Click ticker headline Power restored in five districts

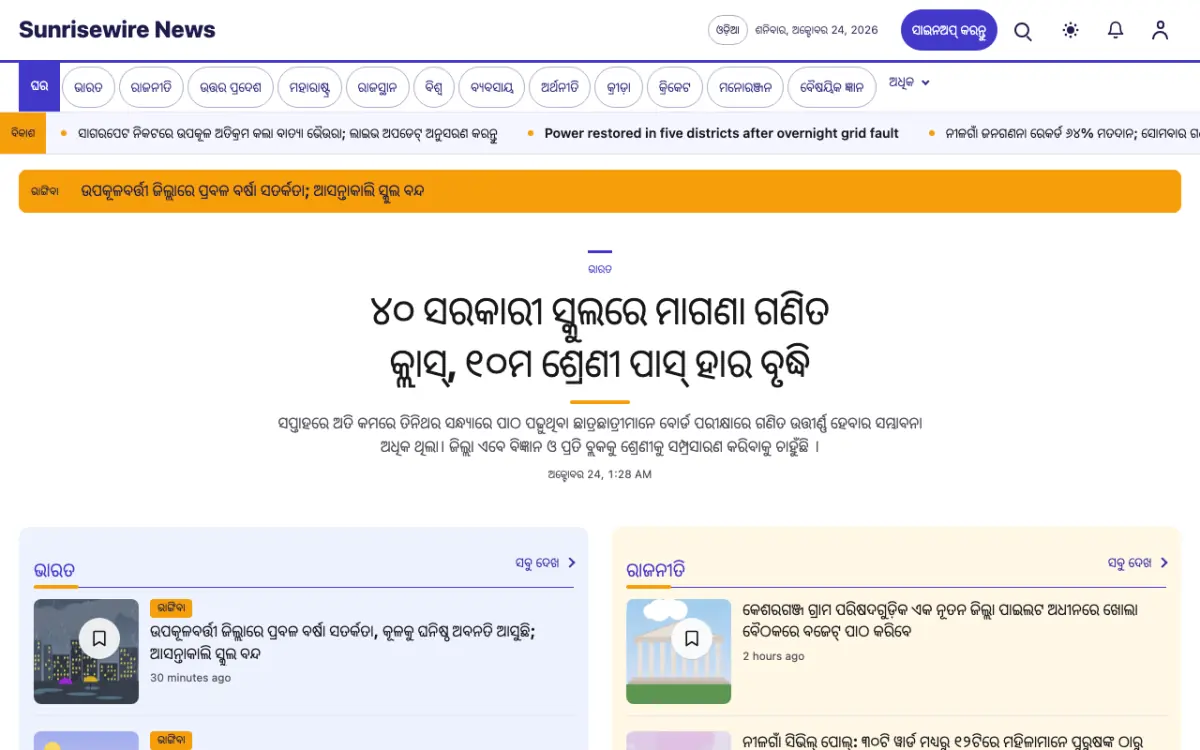[721, 133]
